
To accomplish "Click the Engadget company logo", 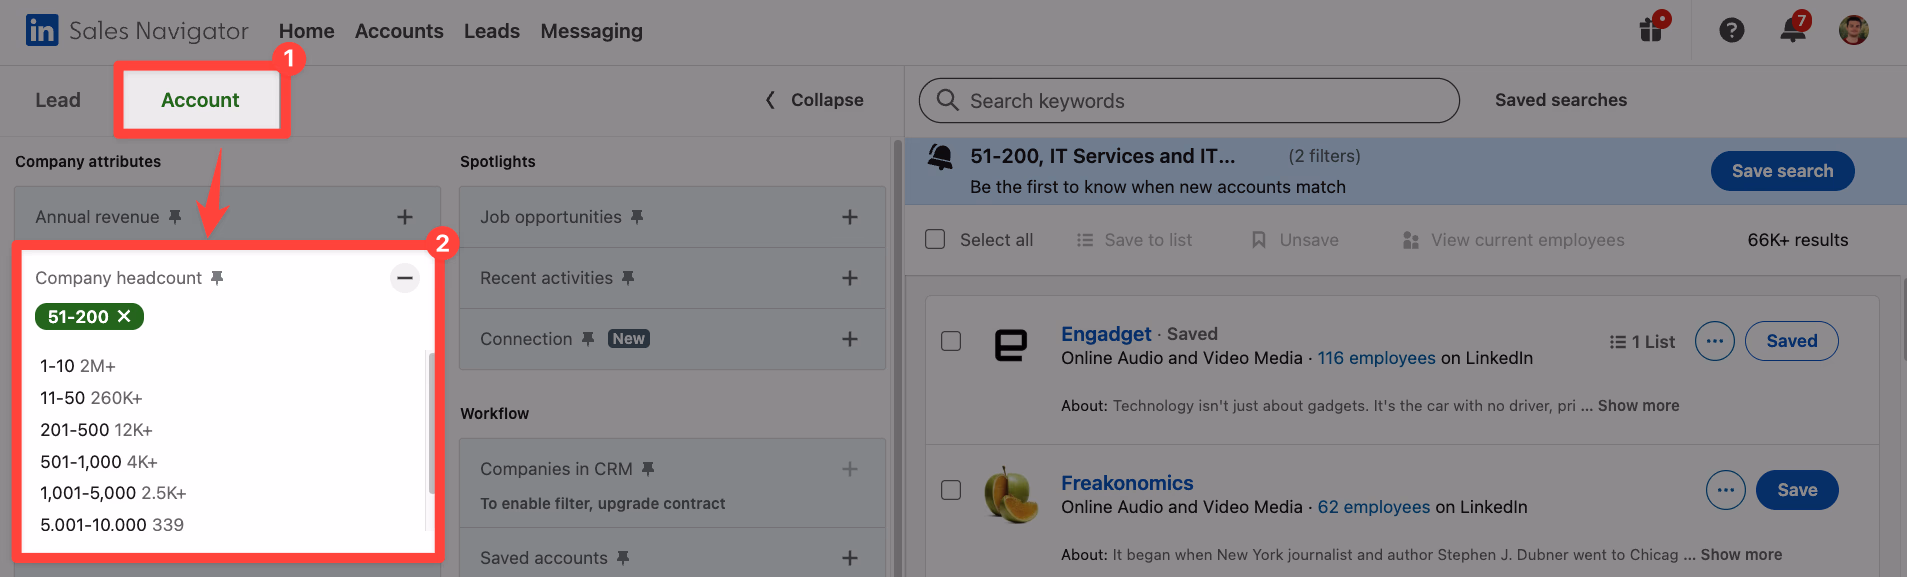I will tap(1011, 345).
